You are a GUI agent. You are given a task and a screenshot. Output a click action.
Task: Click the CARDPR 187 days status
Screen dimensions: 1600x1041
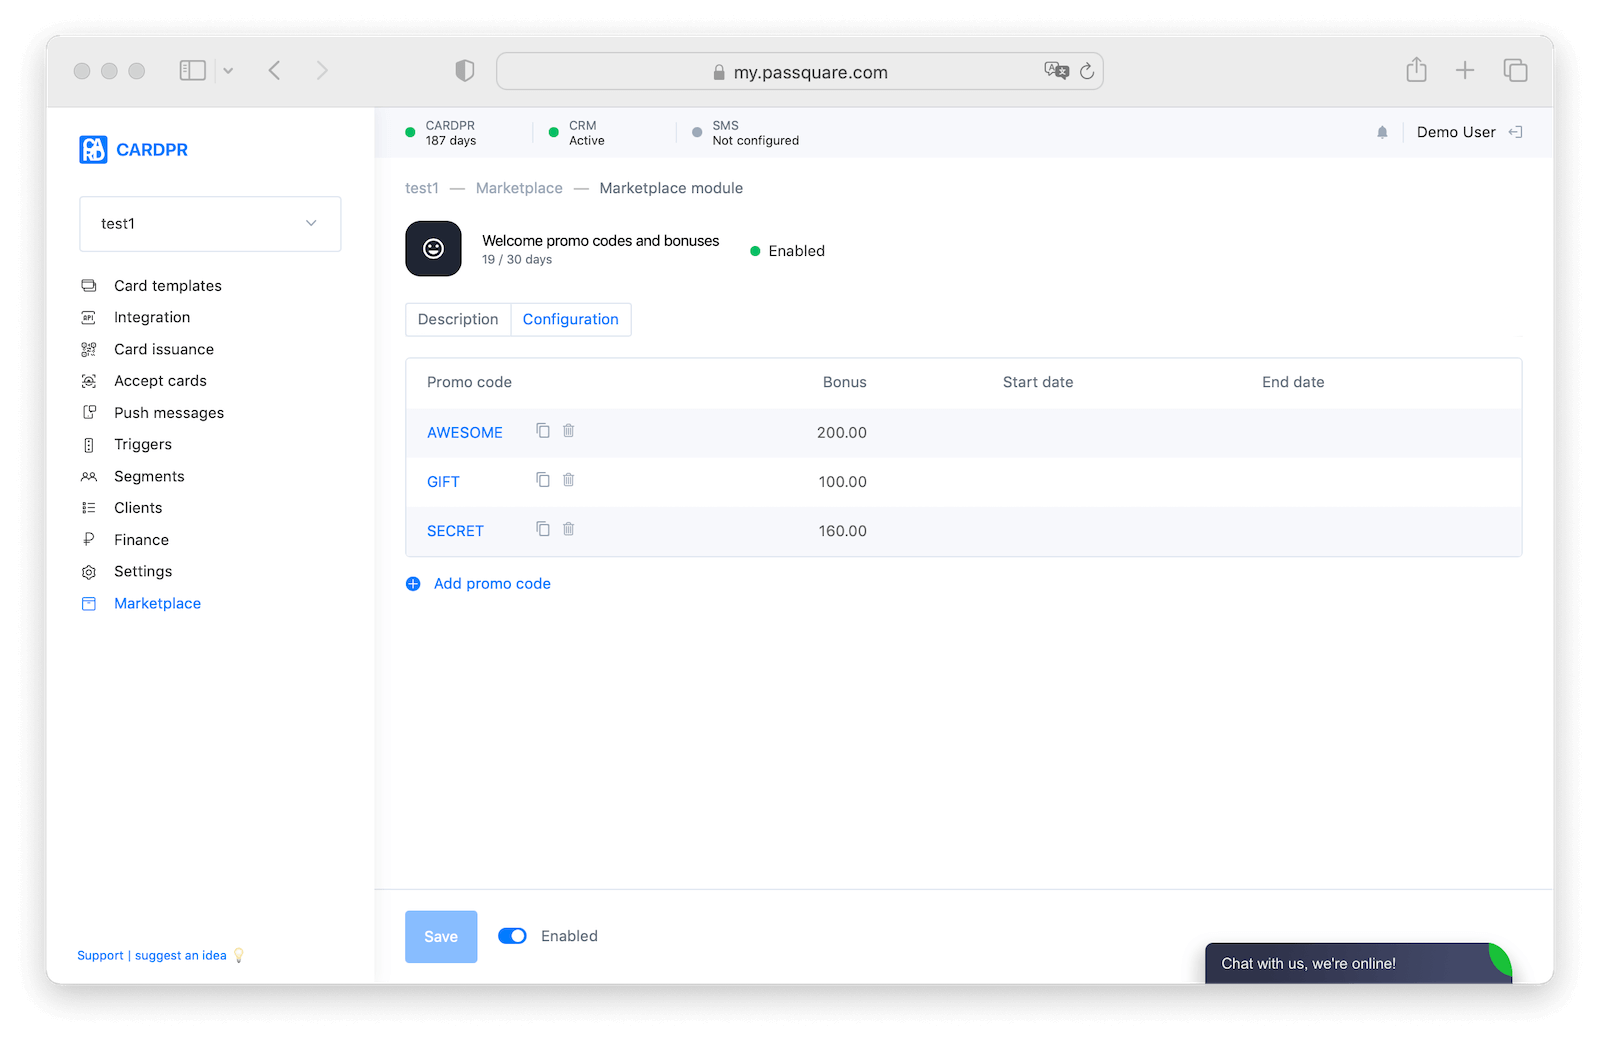[441, 133]
